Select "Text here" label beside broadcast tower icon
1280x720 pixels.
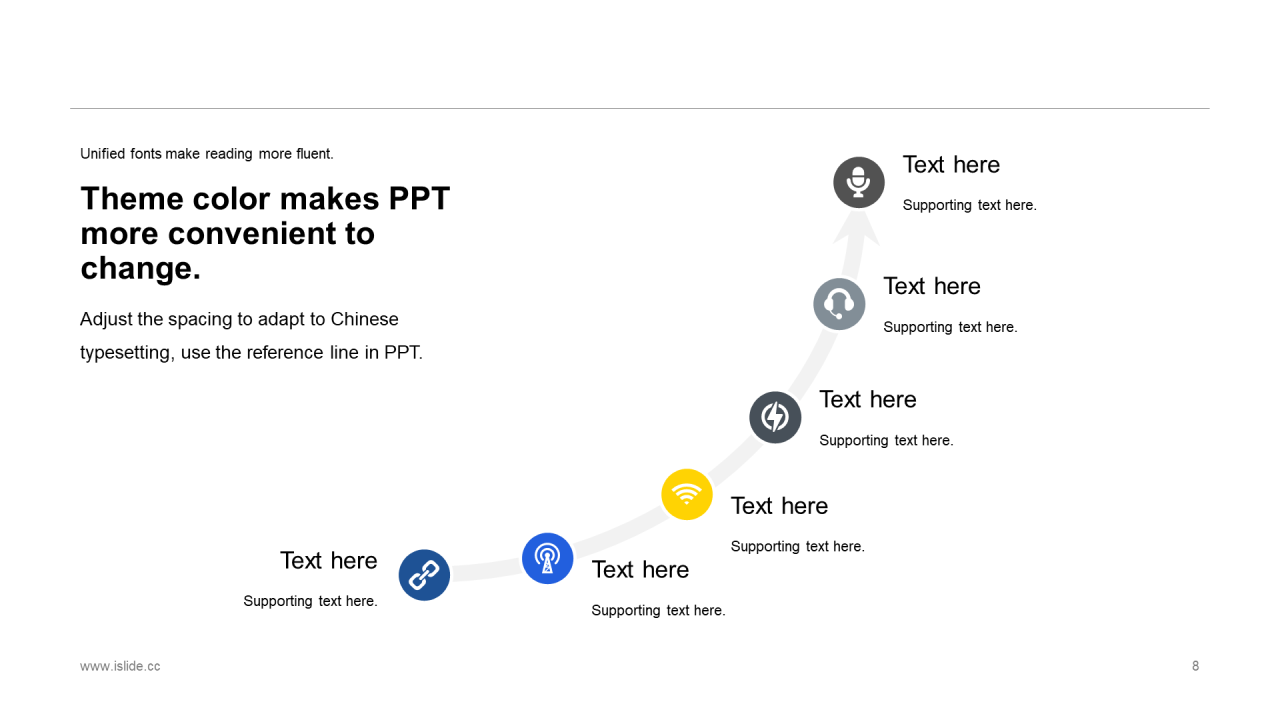640,569
